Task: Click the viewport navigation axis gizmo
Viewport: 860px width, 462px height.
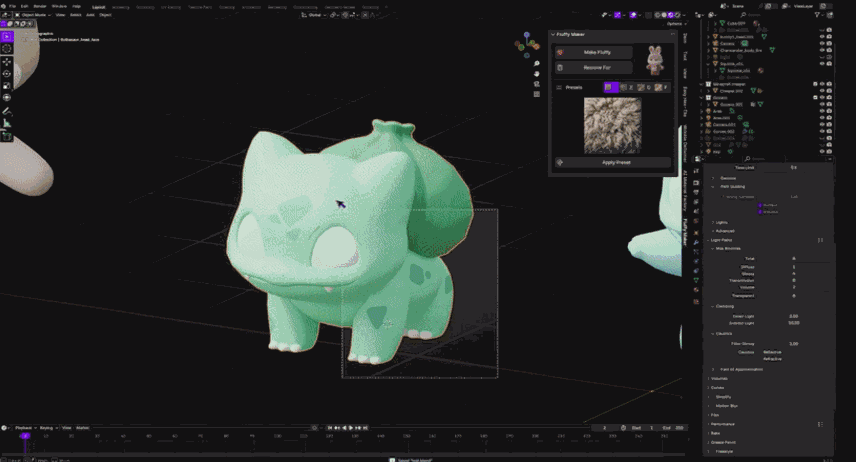Action: tap(527, 45)
